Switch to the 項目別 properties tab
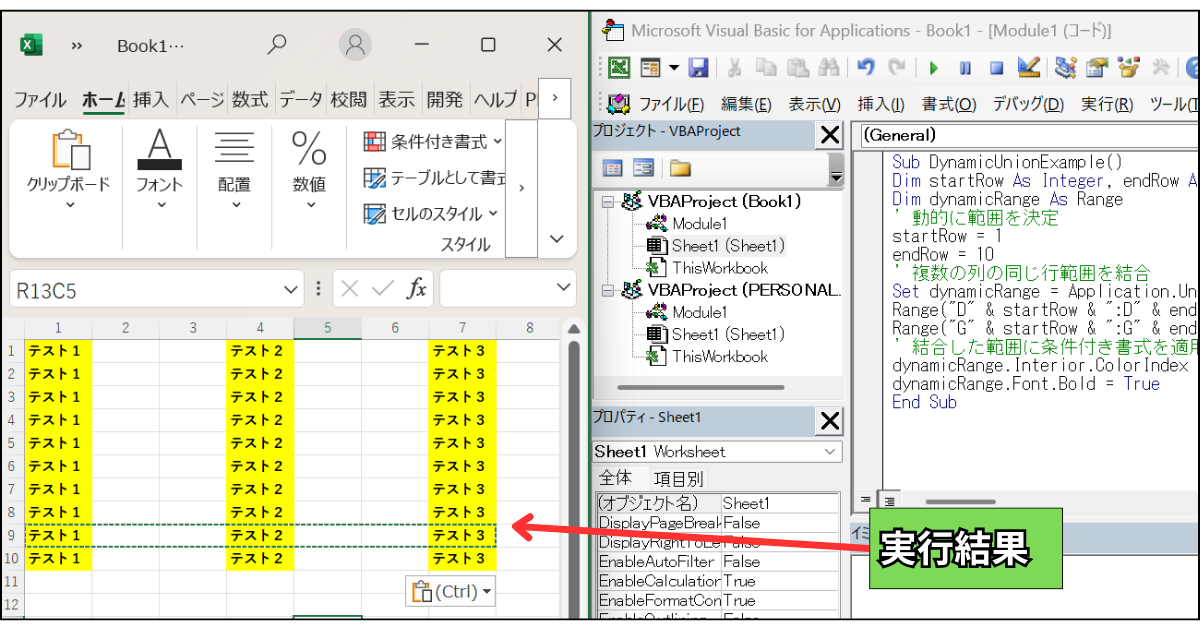The width and height of the screenshot is (1200, 630). (x=678, y=479)
